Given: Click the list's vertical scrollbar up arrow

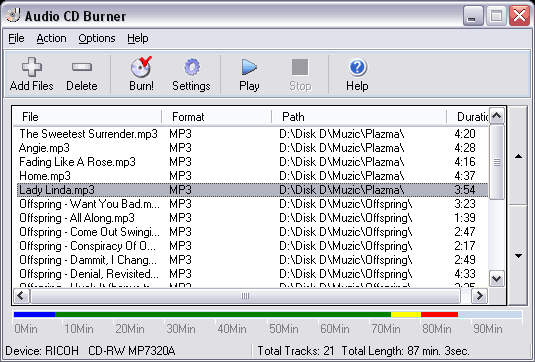Looking at the screenshot, I should pyautogui.click(x=497, y=116).
